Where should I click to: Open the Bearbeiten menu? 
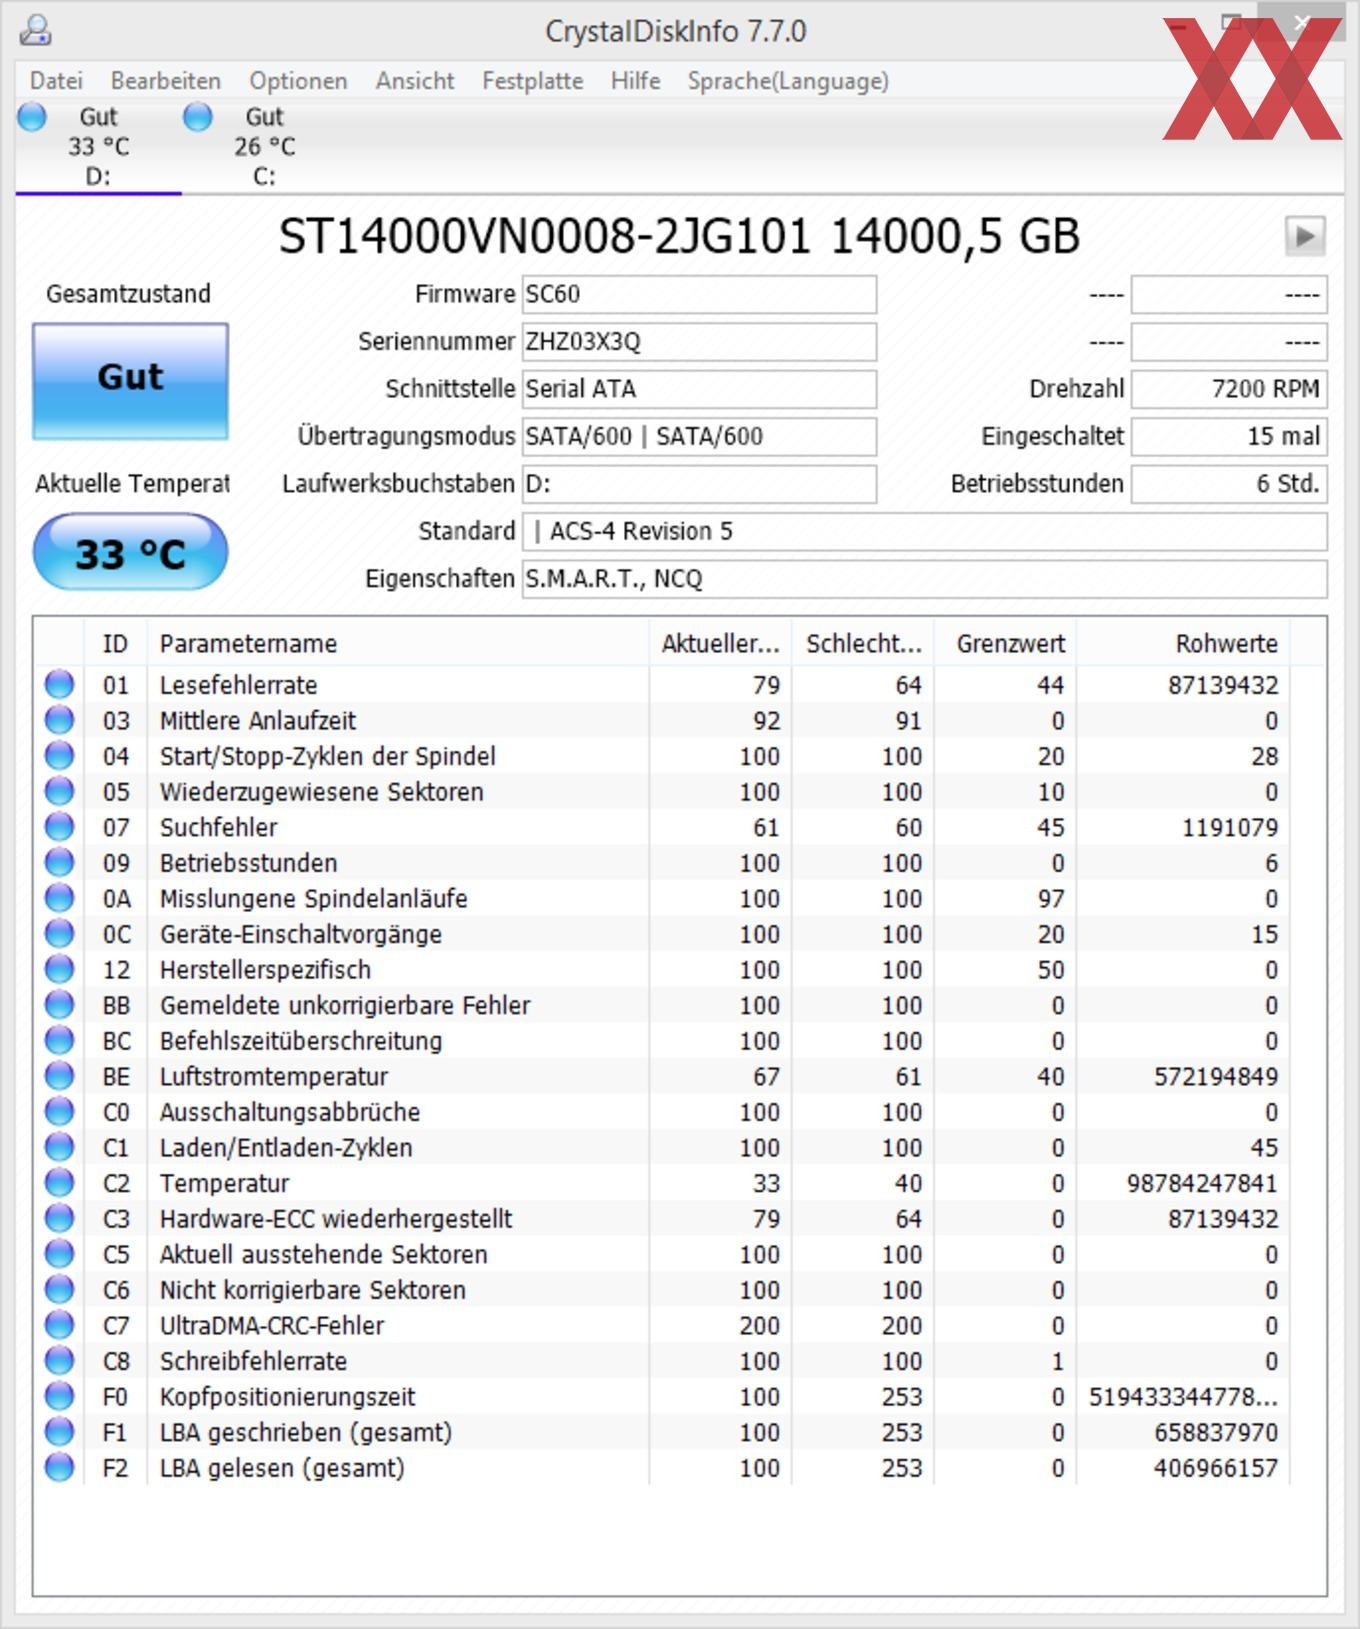[x=166, y=81]
